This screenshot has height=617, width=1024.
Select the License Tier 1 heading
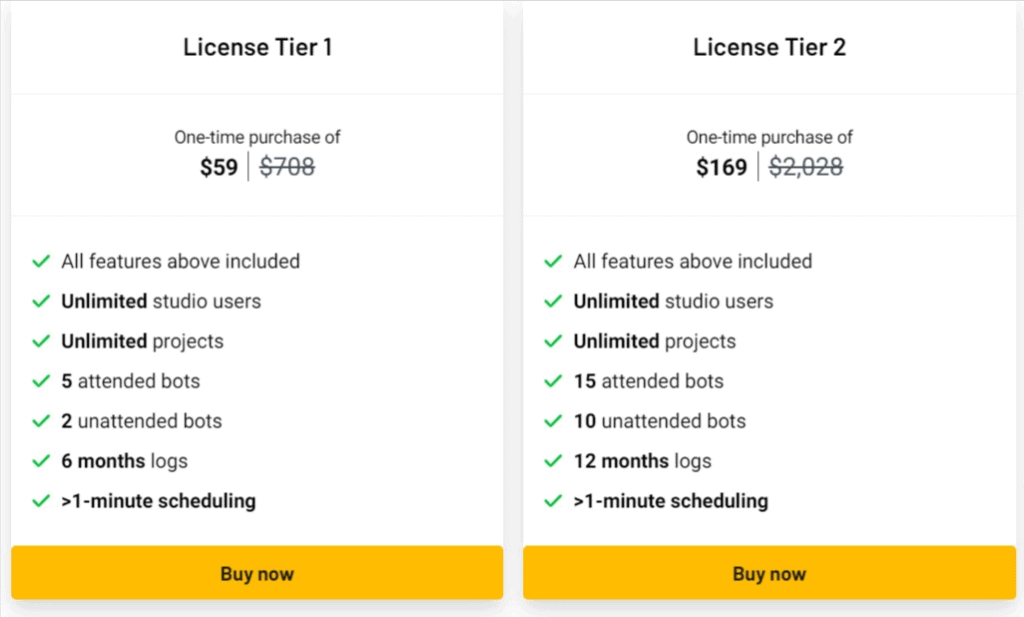coord(257,47)
